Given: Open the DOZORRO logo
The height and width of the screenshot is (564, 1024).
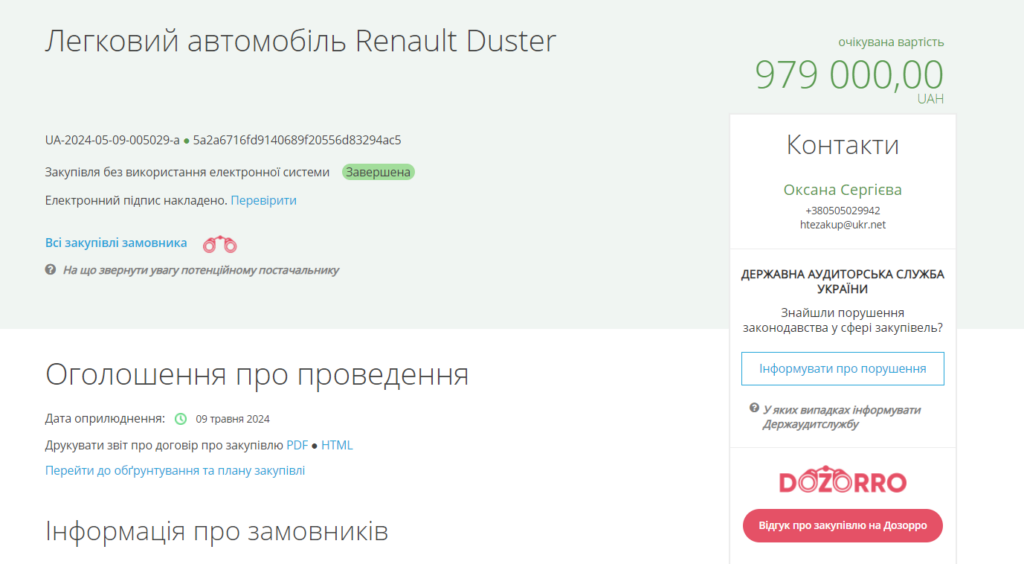Looking at the screenshot, I should pos(842,483).
